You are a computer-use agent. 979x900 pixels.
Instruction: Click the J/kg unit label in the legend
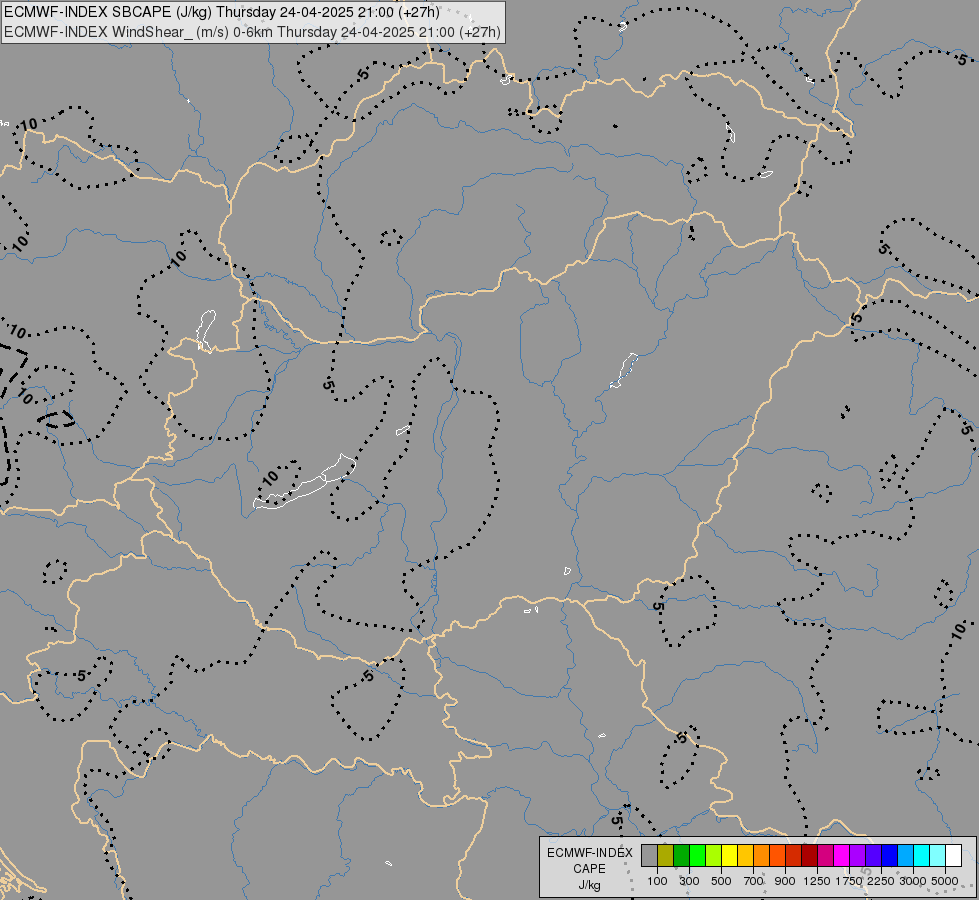(589, 885)
